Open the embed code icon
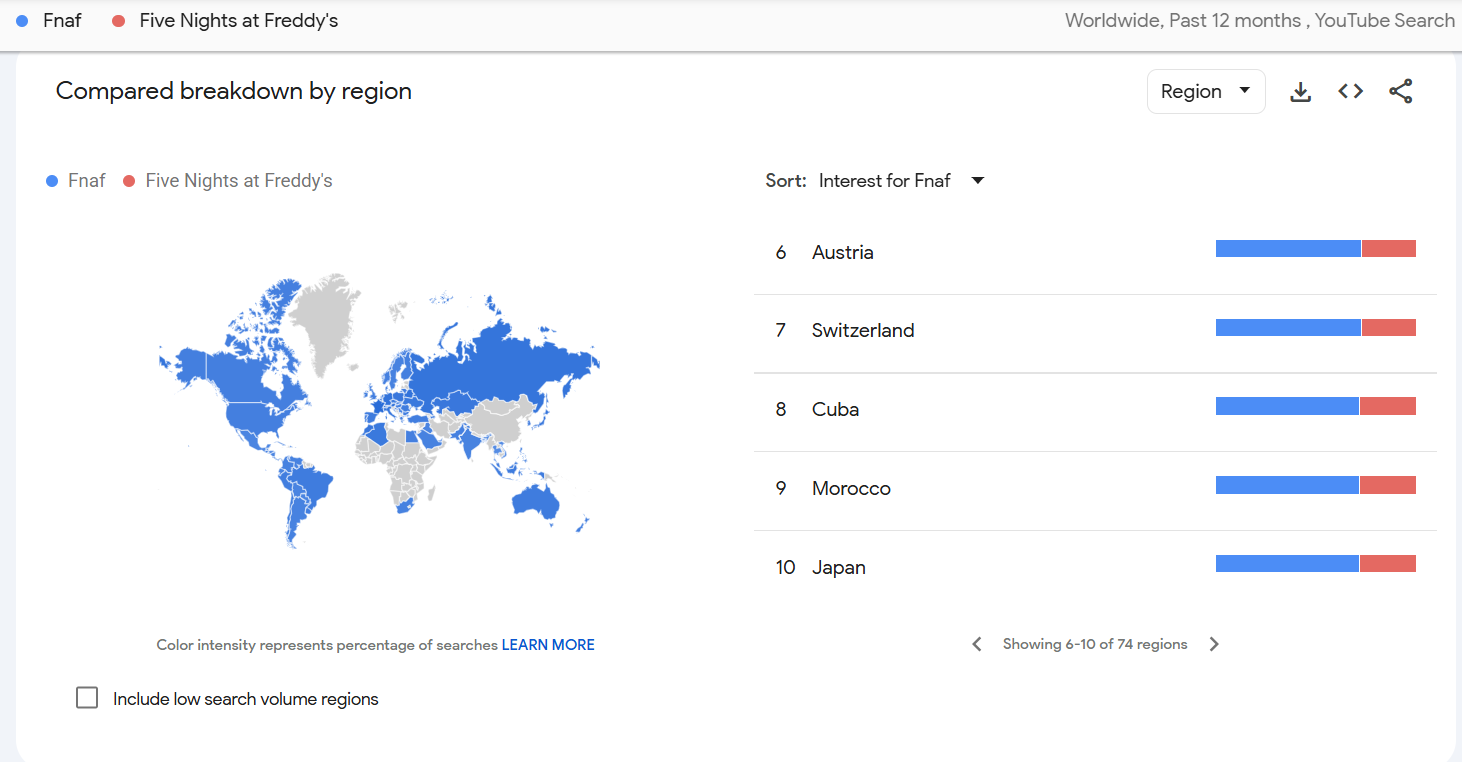The image size is (1462, 762). click(1350, 91)
